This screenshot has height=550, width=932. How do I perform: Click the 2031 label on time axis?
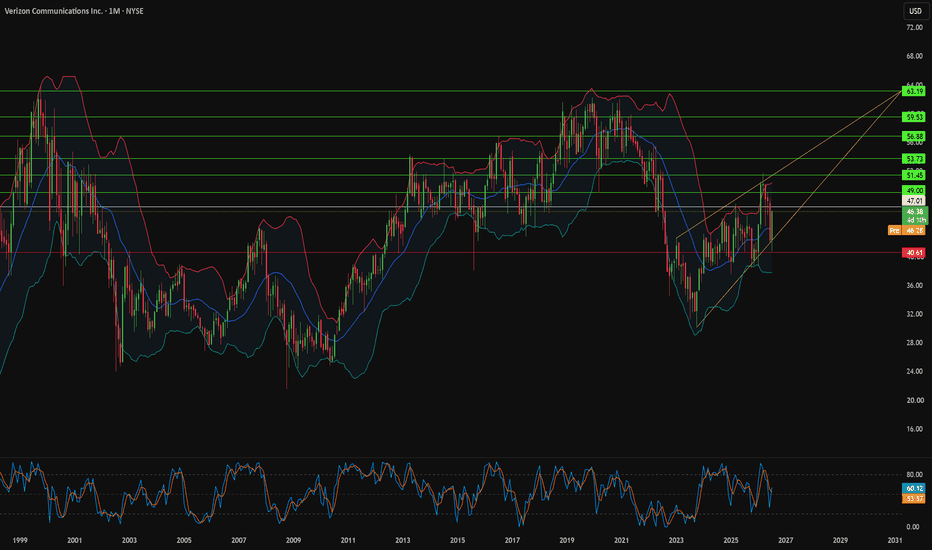895,540
